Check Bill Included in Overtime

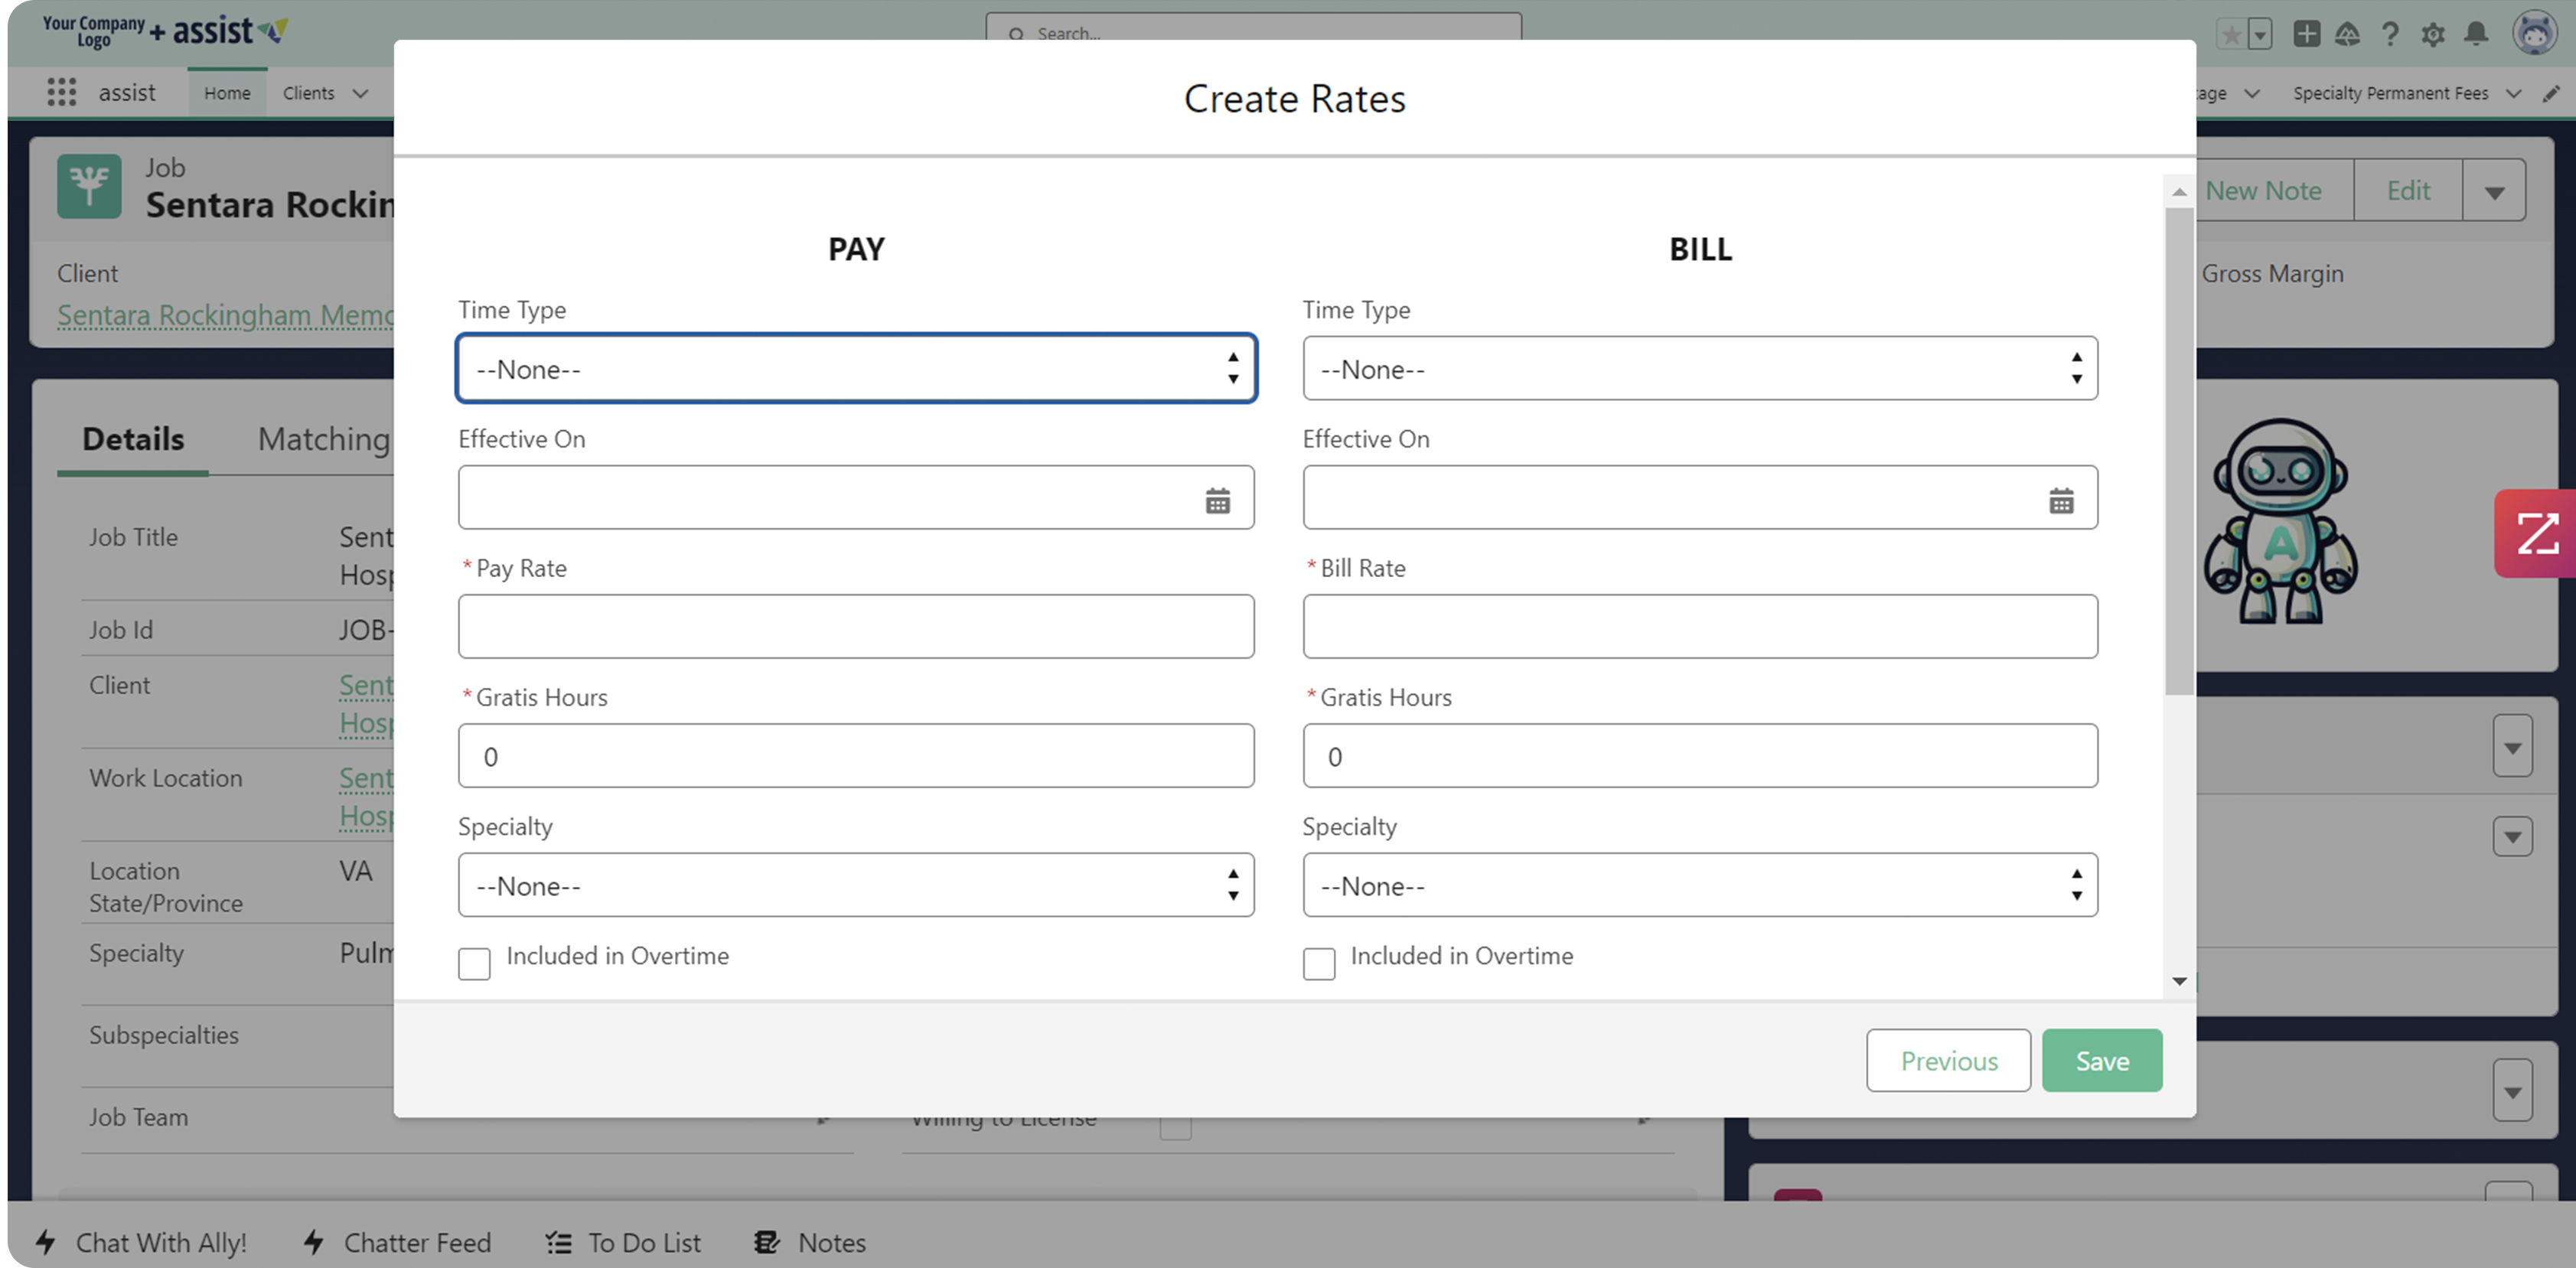pos(1319,964)
